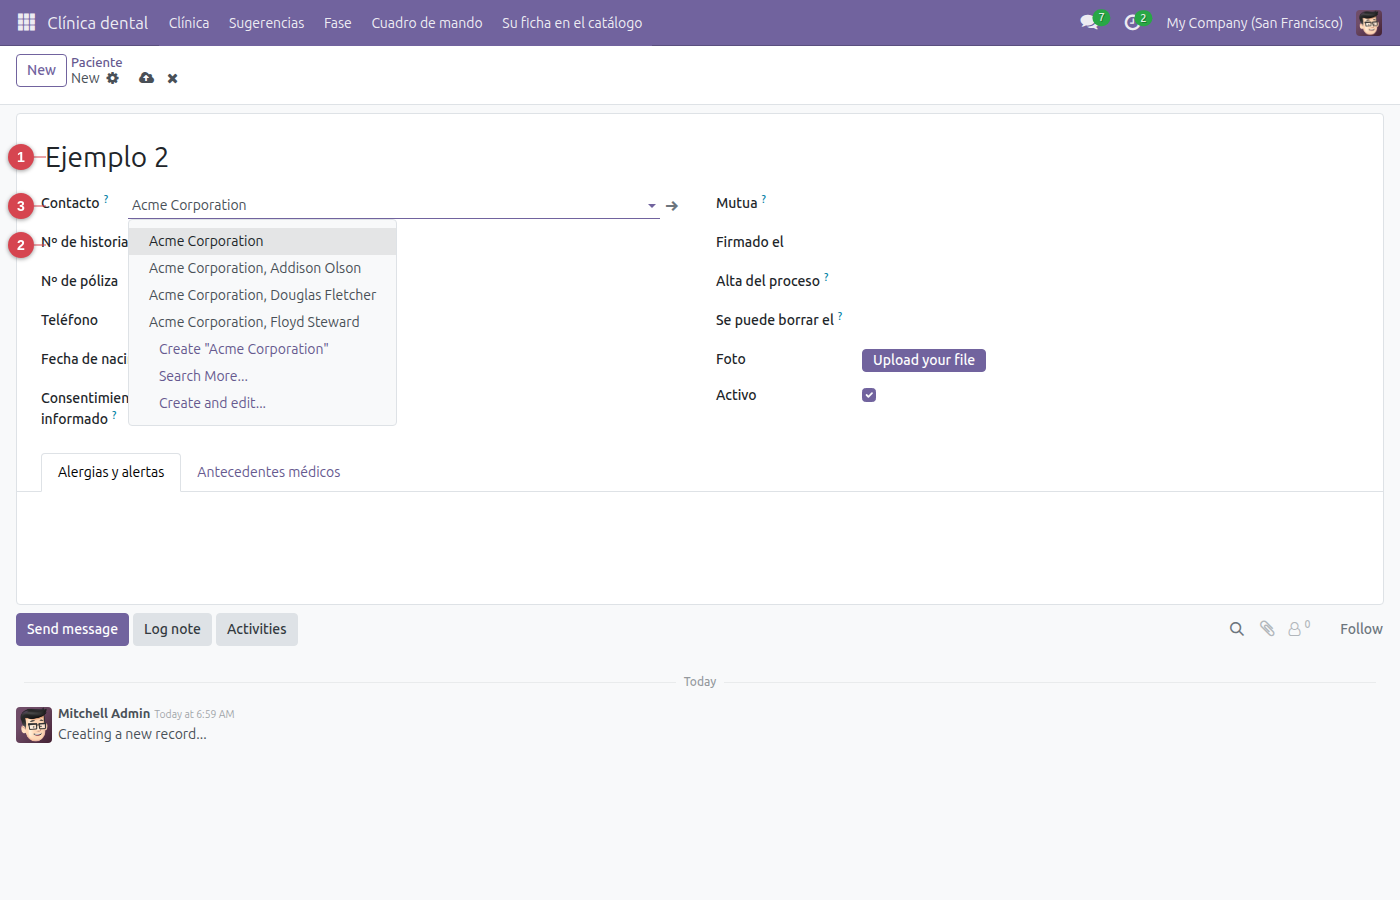Viewport: 1400px width, 900px height.
Task: Click Search More... in the dropdown
Action: tap(262, 376)
